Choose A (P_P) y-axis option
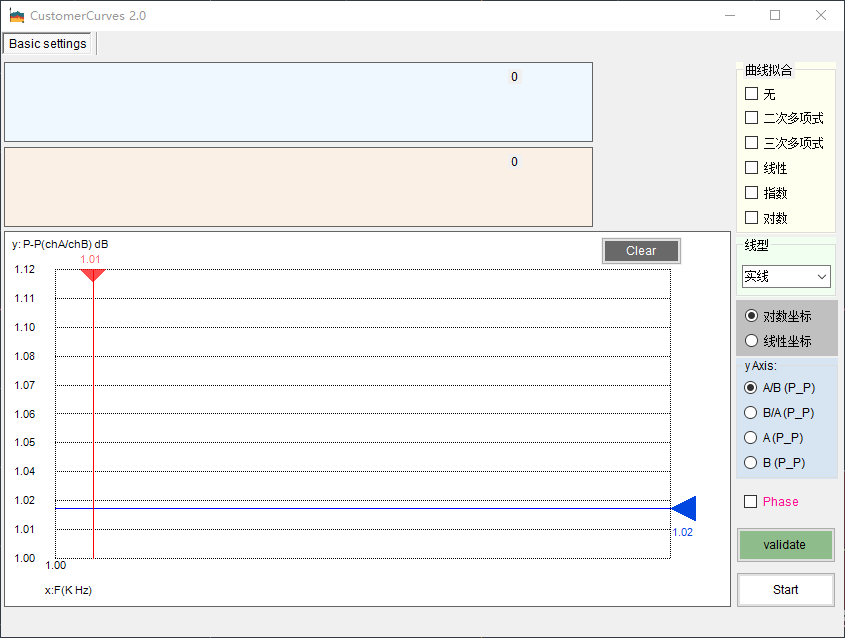Screen dimensions: 845x638 click(x=750, y=438)
